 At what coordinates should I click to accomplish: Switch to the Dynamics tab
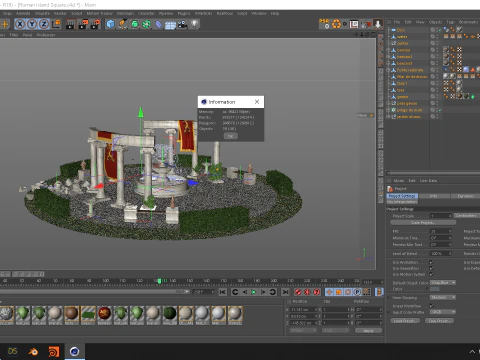click(x=466, y=196)
